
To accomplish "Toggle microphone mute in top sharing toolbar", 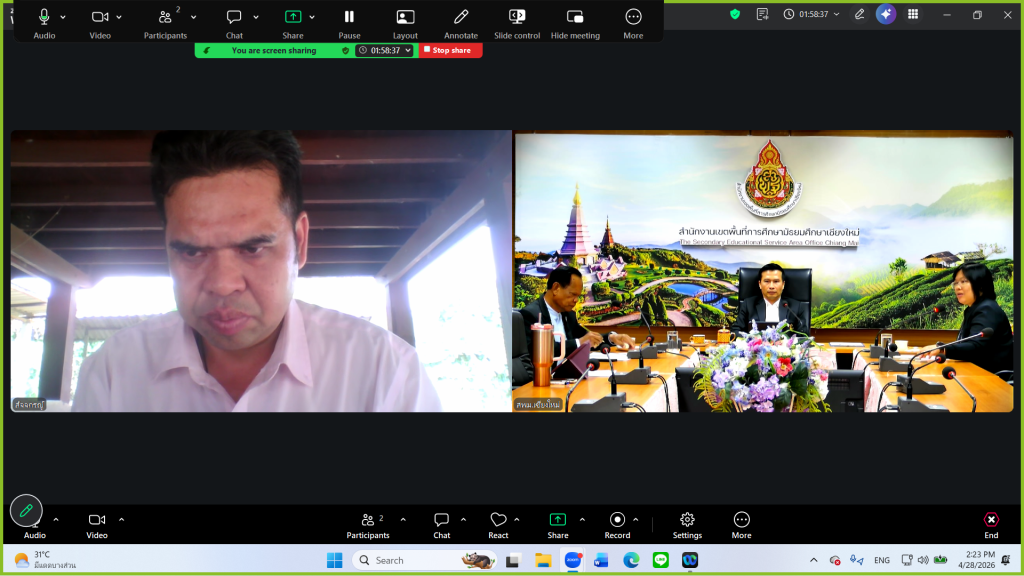I will click(44, 17).
